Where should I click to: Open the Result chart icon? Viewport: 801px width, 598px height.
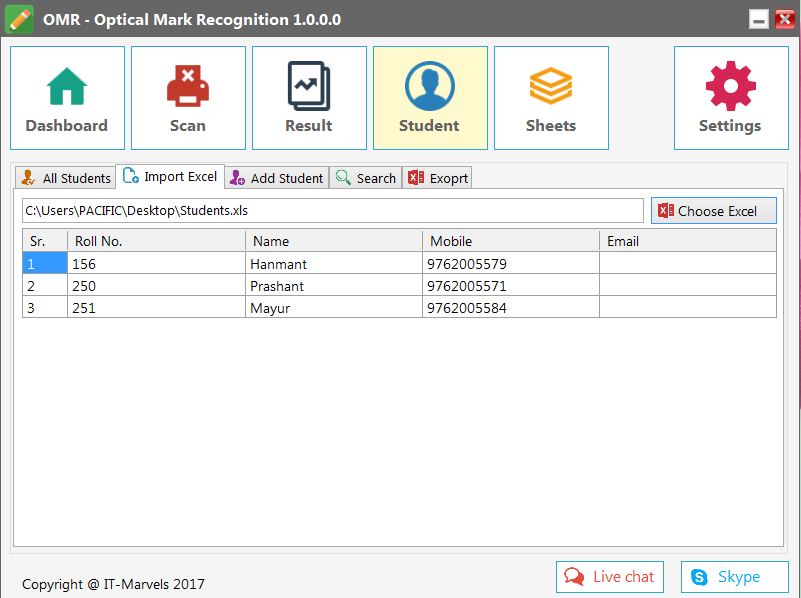pos(309,86)
